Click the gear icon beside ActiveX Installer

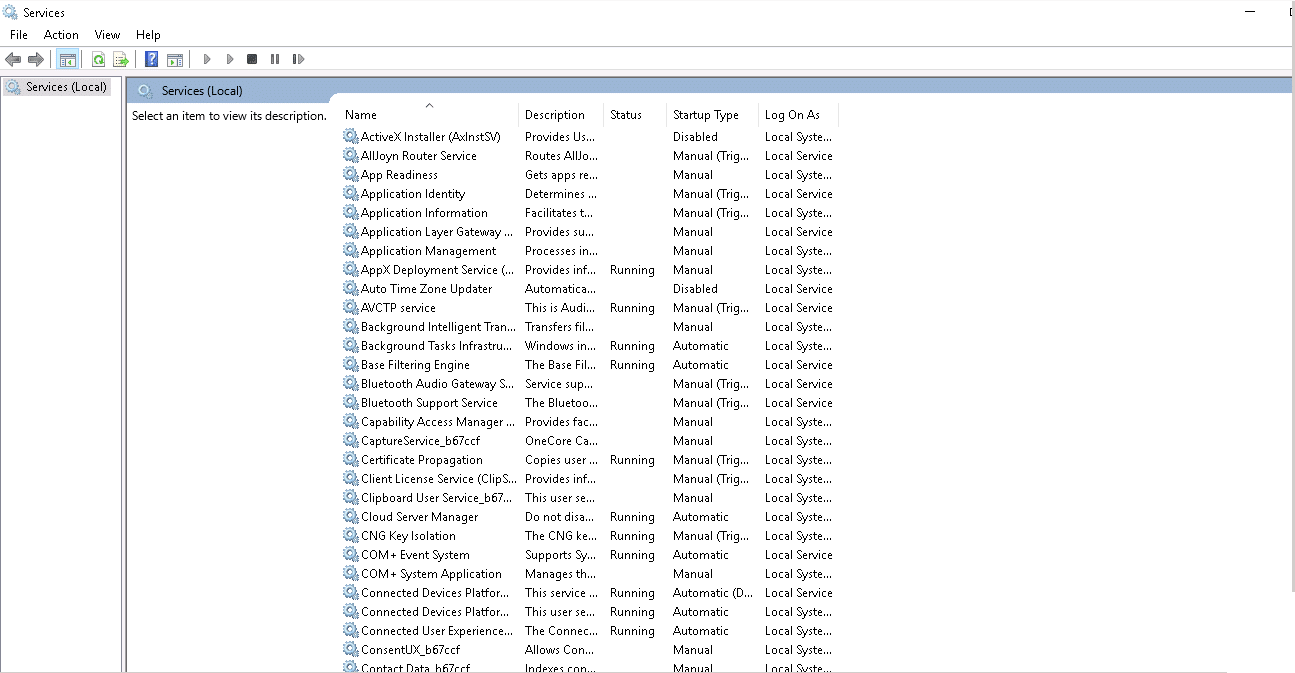click(x=350, y=136)
